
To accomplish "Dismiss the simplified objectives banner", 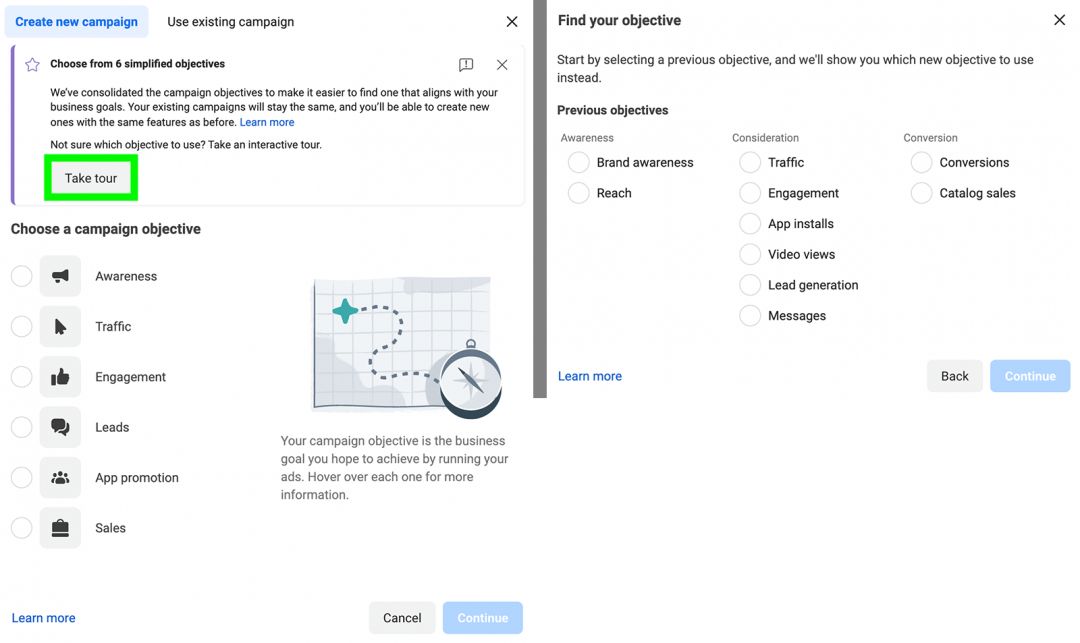I will [x=502, y=65].
